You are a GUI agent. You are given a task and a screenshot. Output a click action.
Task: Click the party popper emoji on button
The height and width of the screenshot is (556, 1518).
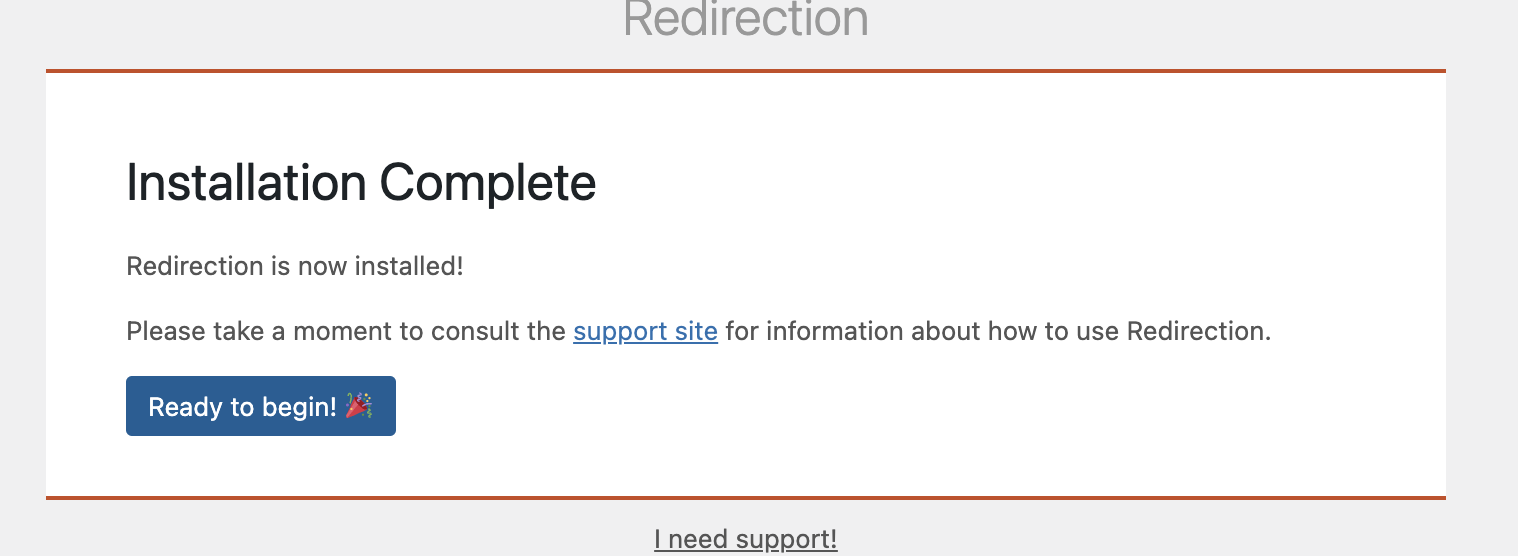[358, 406]
